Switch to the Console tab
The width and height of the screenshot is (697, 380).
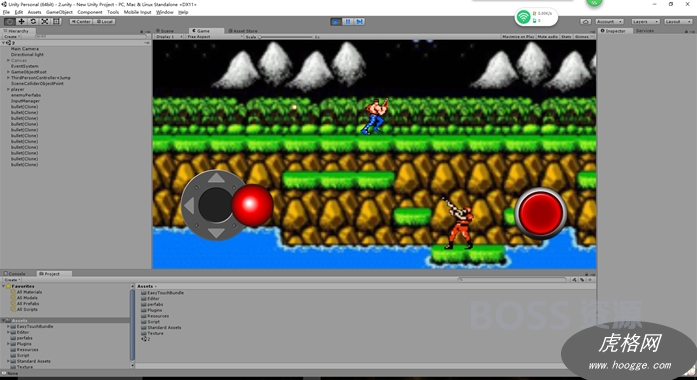pos(15,274)
